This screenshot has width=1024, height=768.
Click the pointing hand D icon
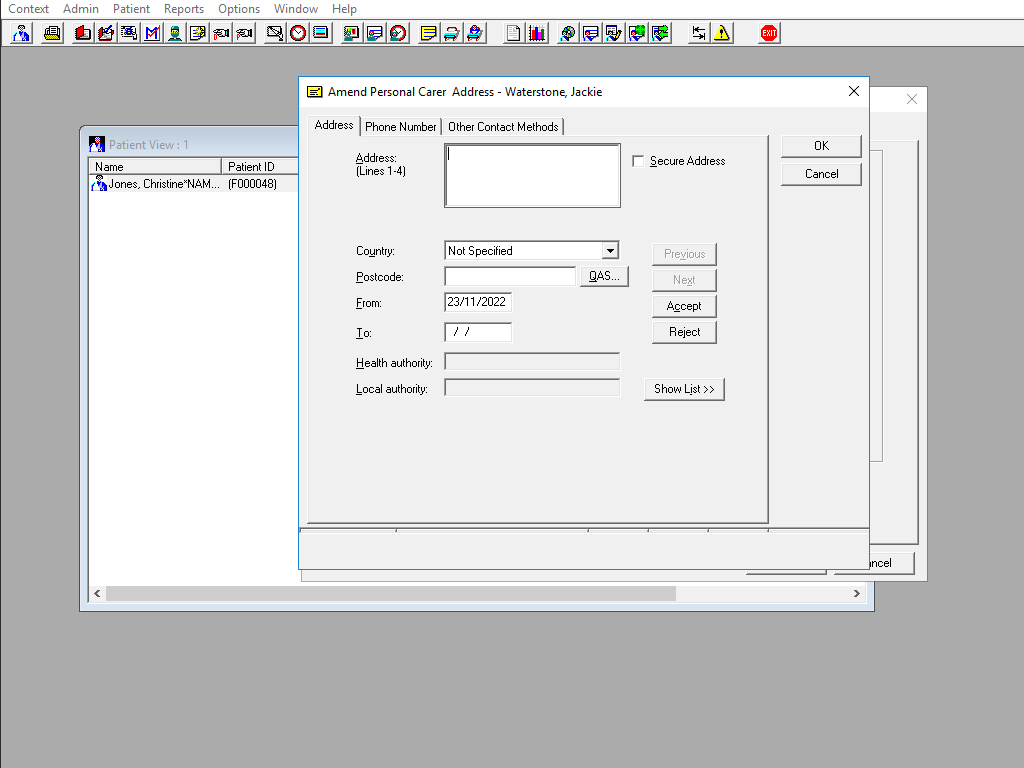pyautogui.click(x=221, y=33)
